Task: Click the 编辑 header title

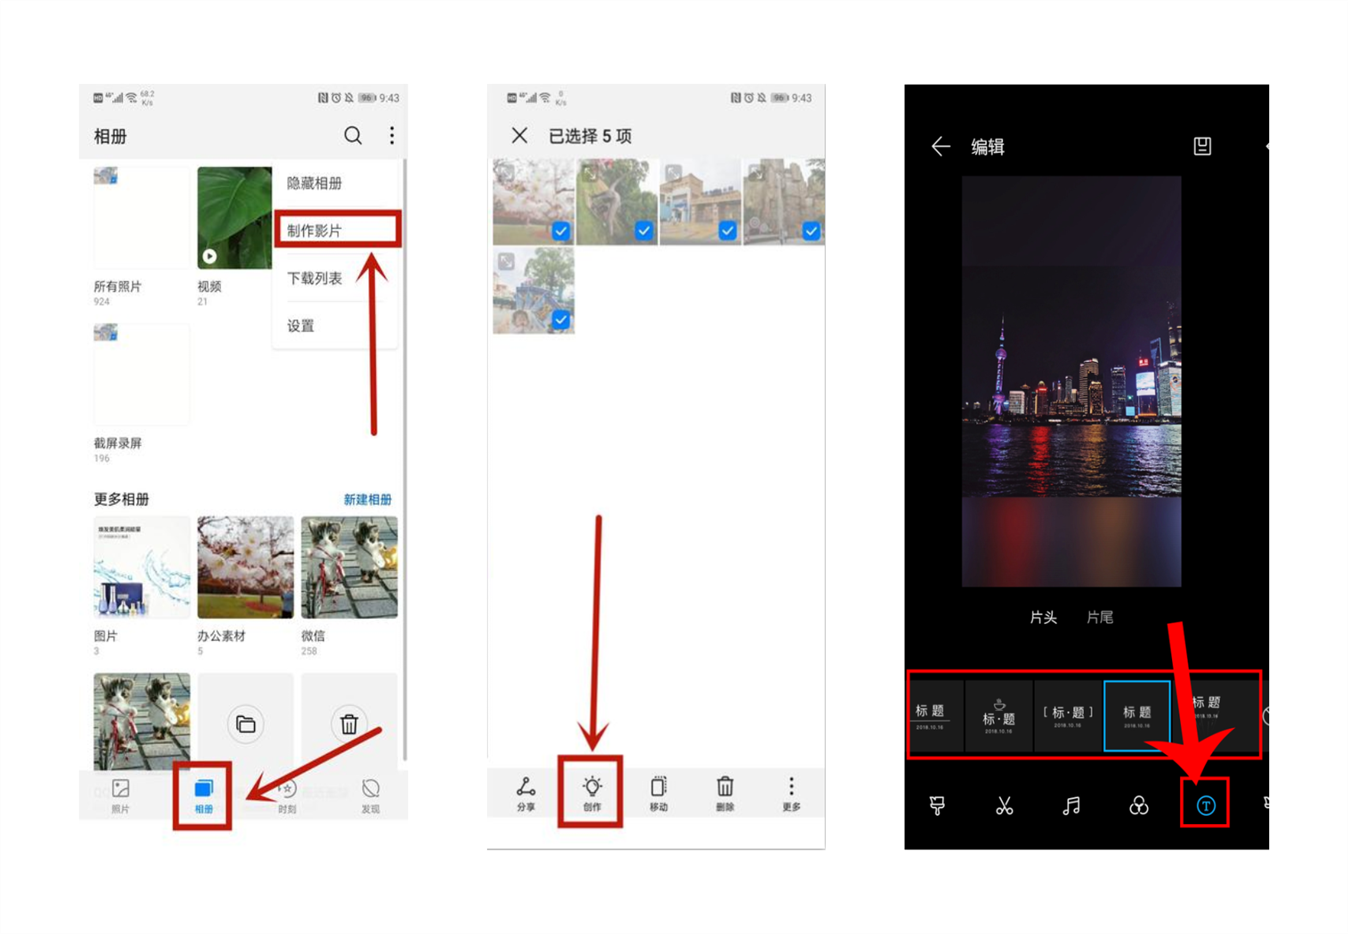Action: 988,147
